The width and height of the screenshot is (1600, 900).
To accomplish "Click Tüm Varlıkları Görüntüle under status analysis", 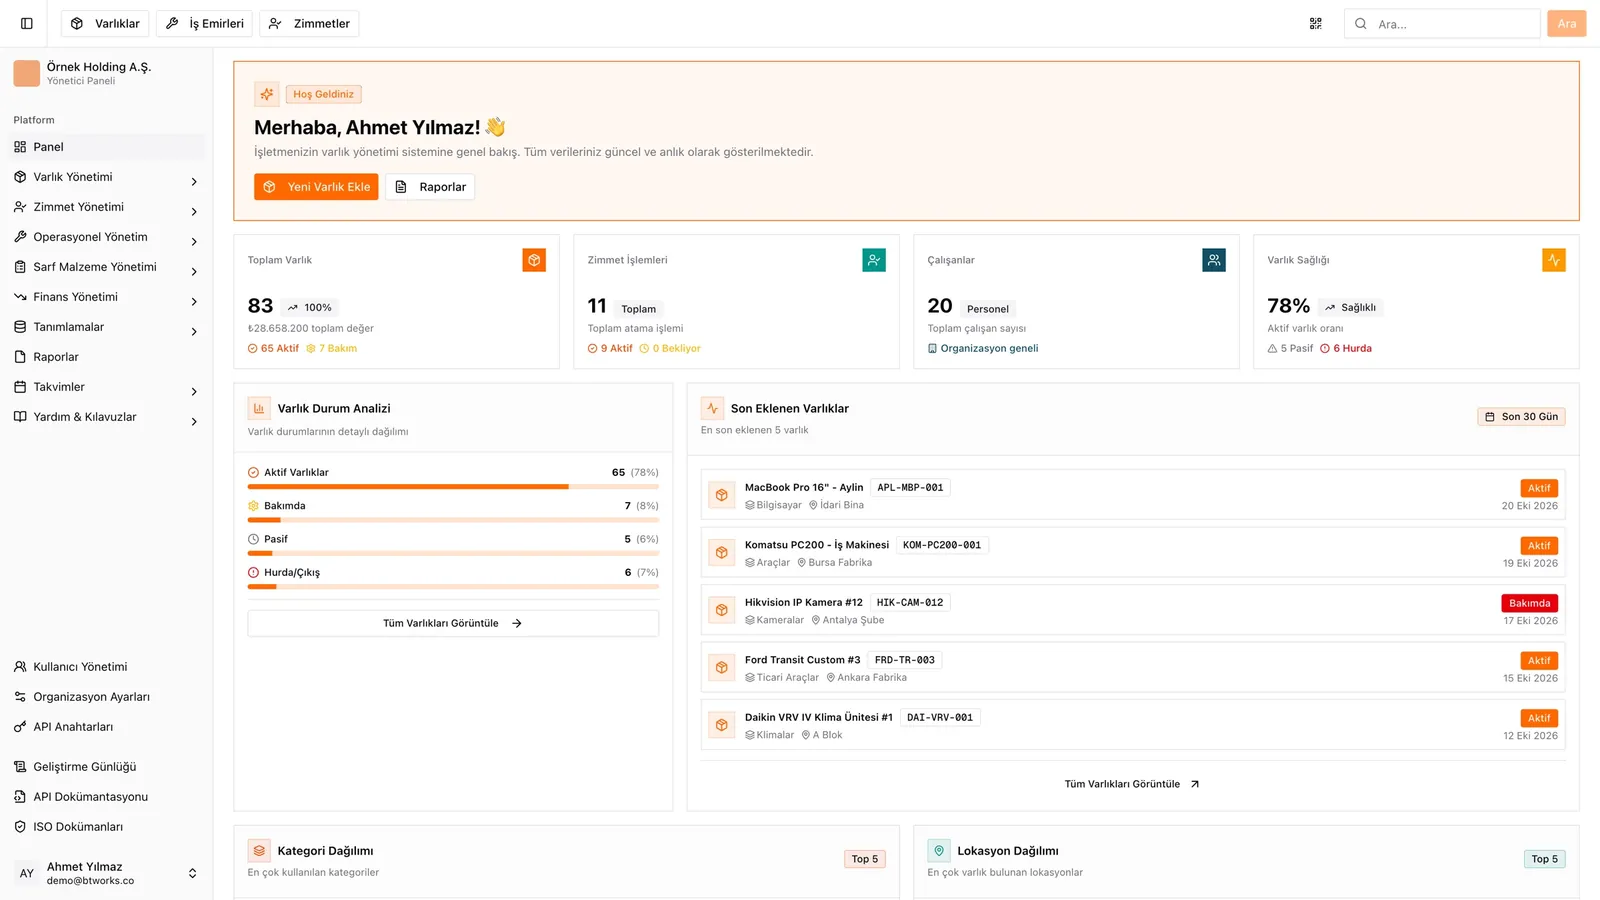I will coord(453,623).
